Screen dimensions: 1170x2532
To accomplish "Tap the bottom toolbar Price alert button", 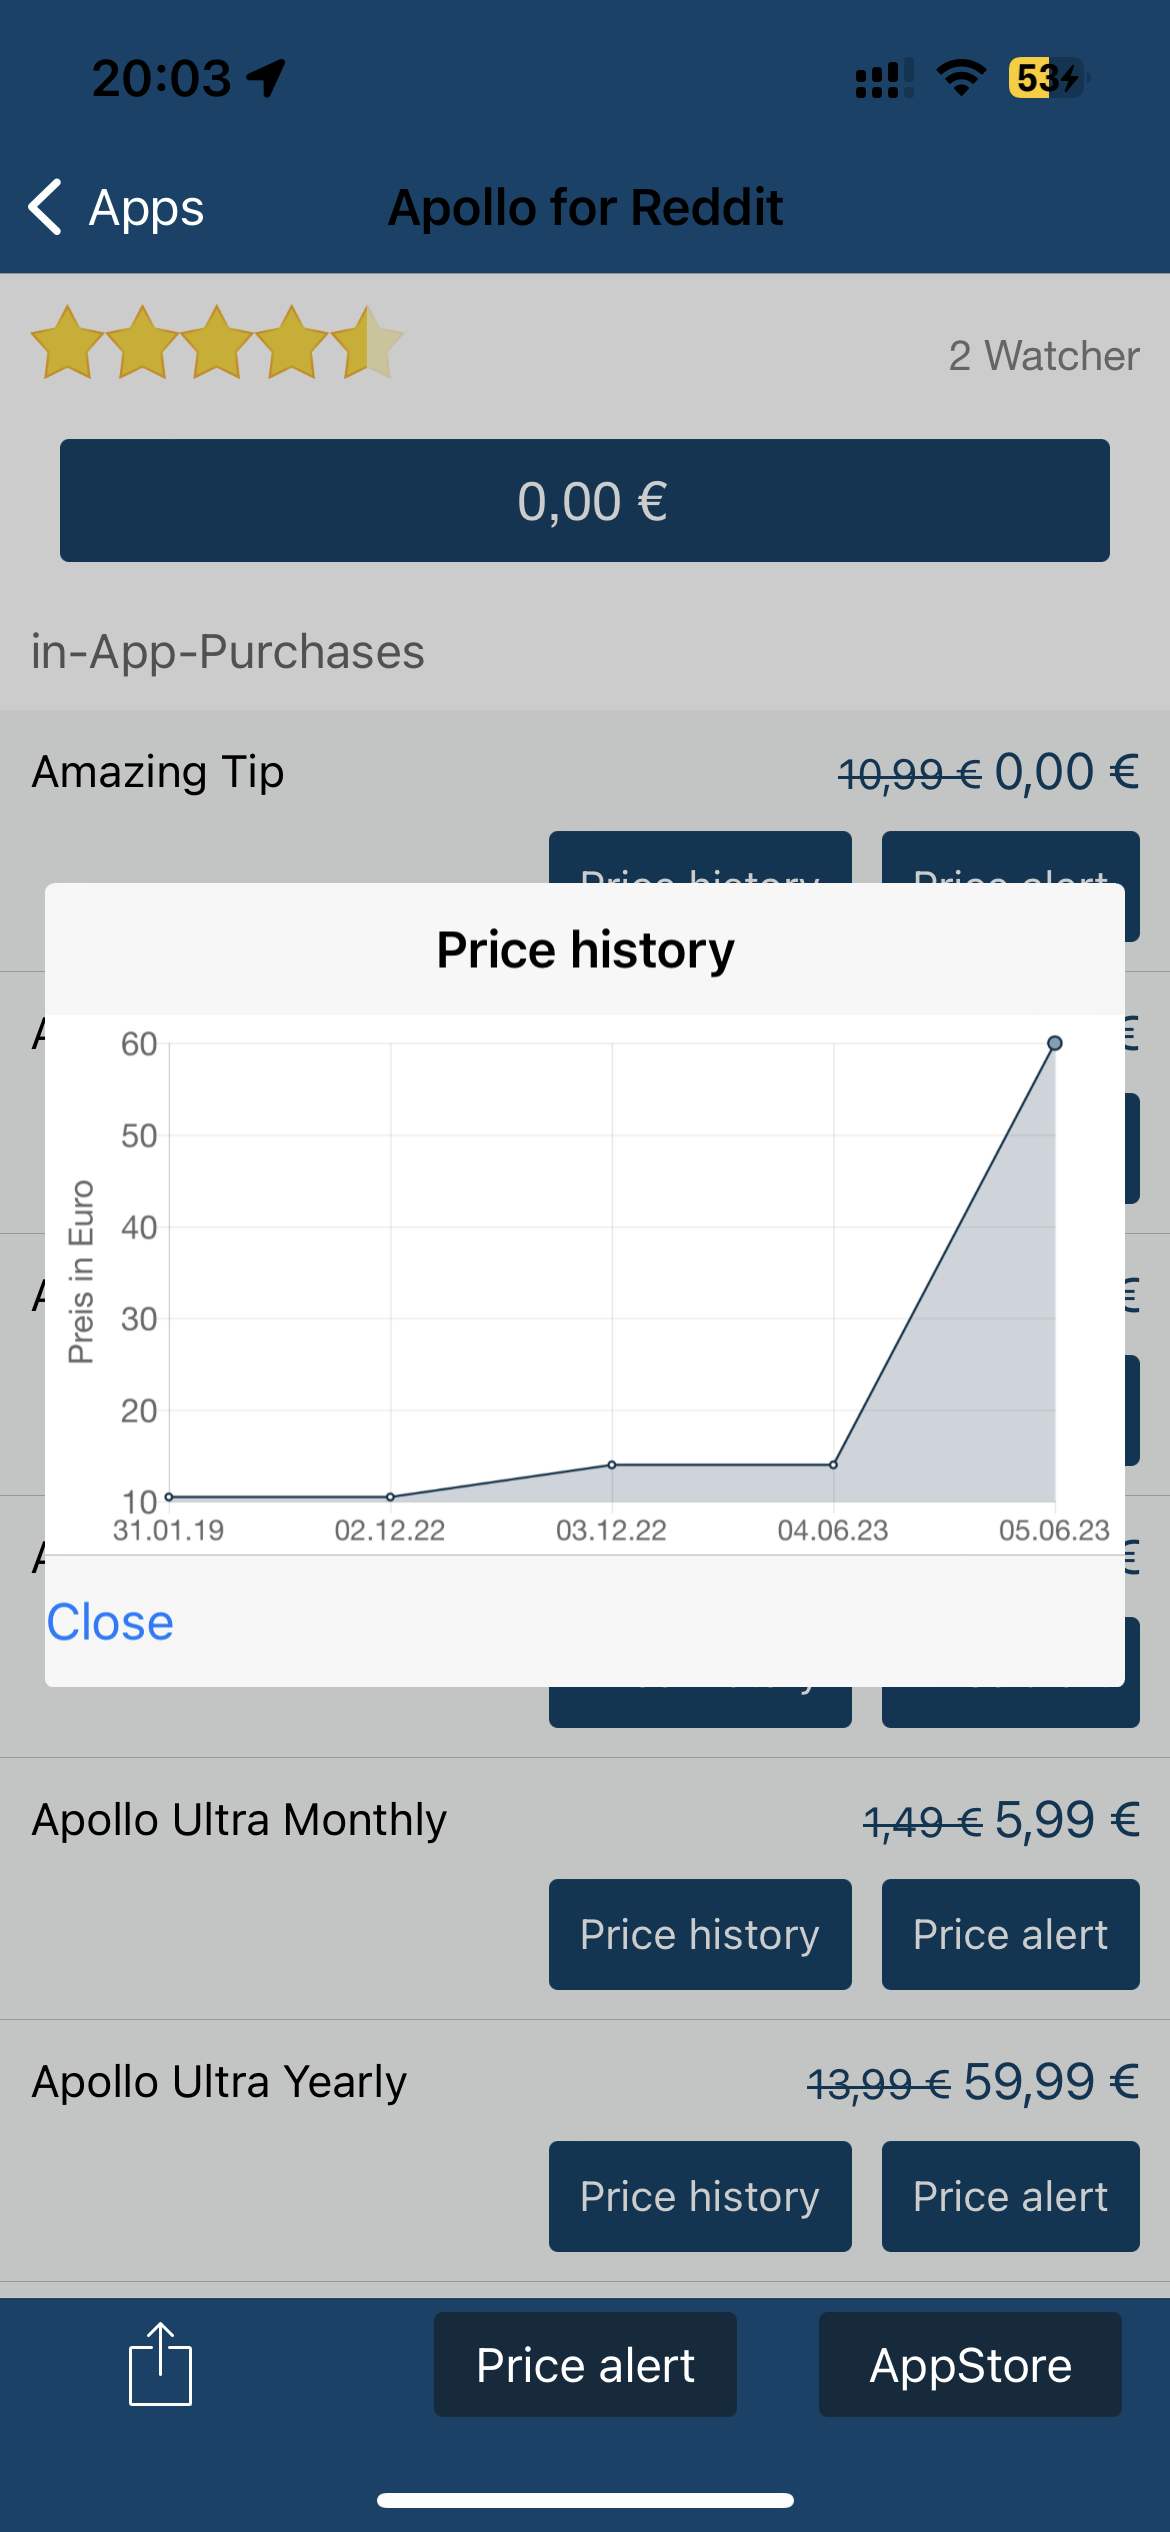I will (585, 2365).
